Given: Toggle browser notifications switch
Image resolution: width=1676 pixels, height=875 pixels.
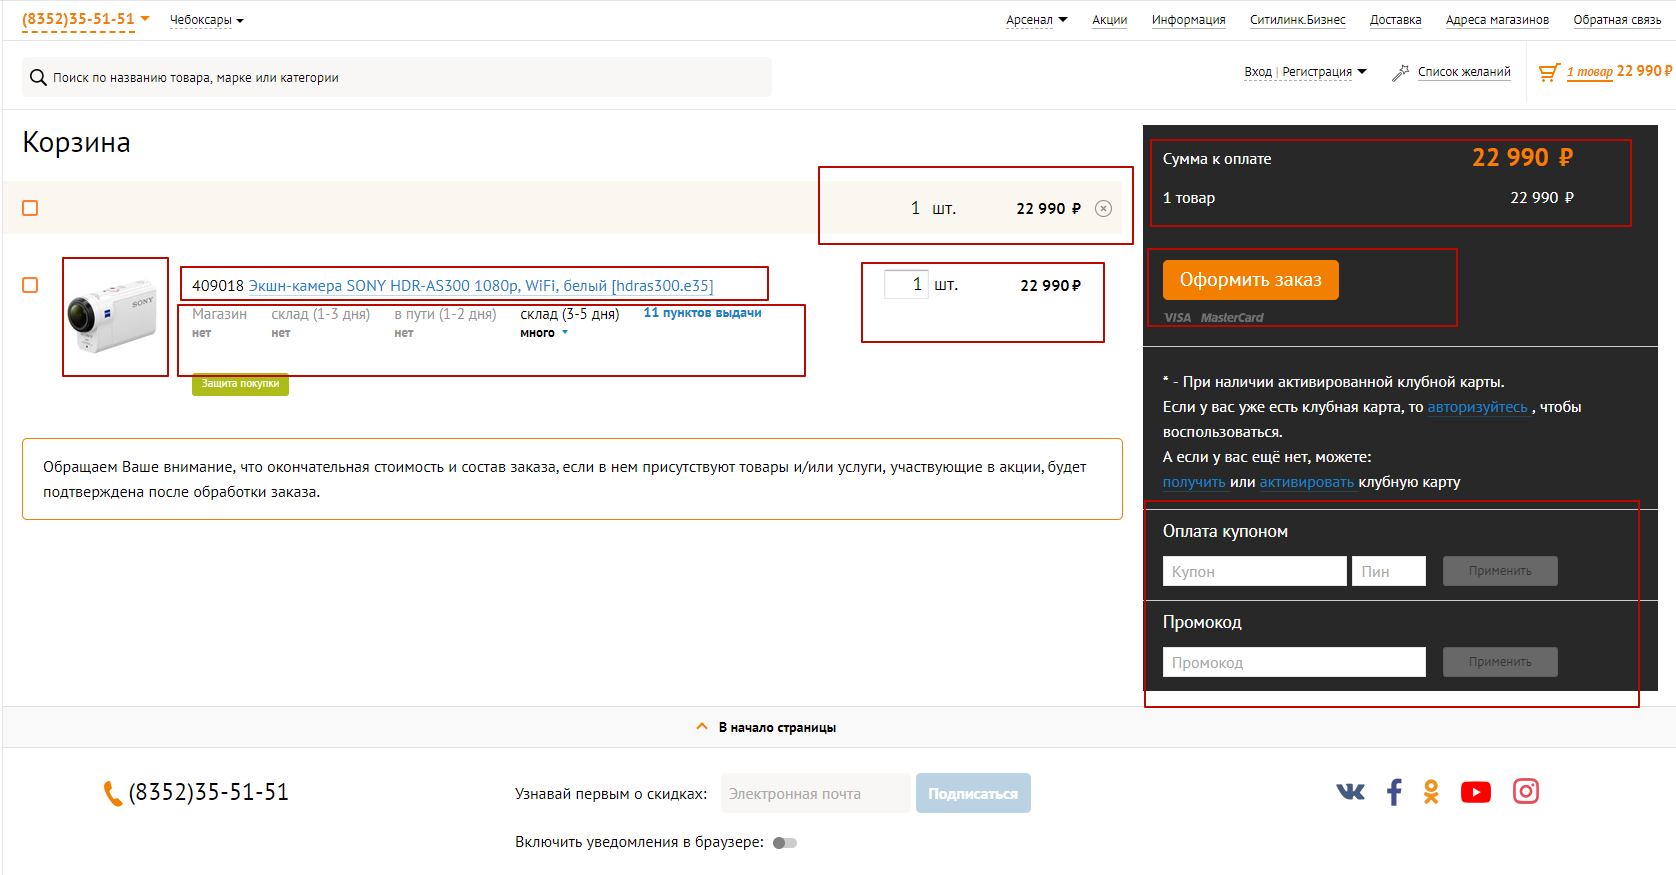Looking at the screenshot, I should (x=785, y=843).
